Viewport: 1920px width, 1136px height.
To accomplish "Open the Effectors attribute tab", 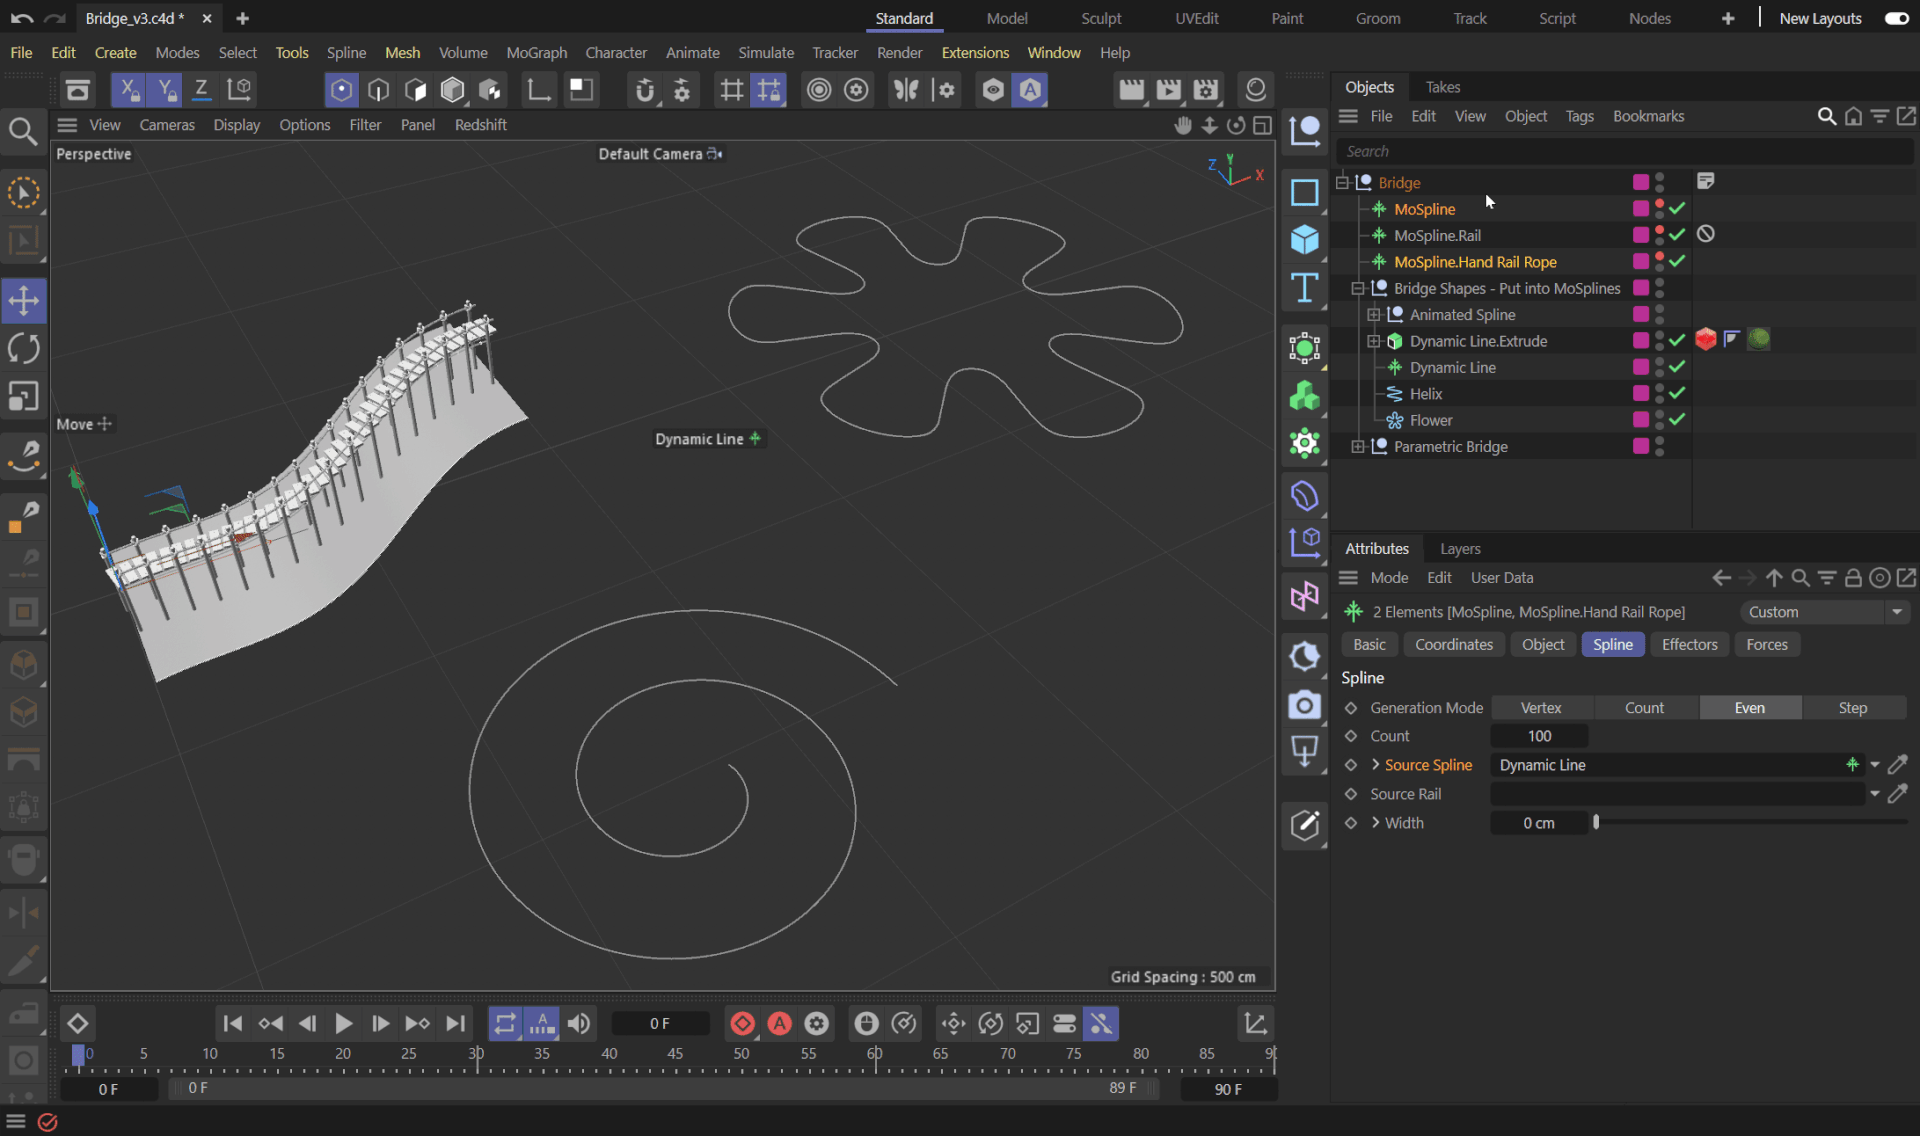I will click(x=1689, y=645).
